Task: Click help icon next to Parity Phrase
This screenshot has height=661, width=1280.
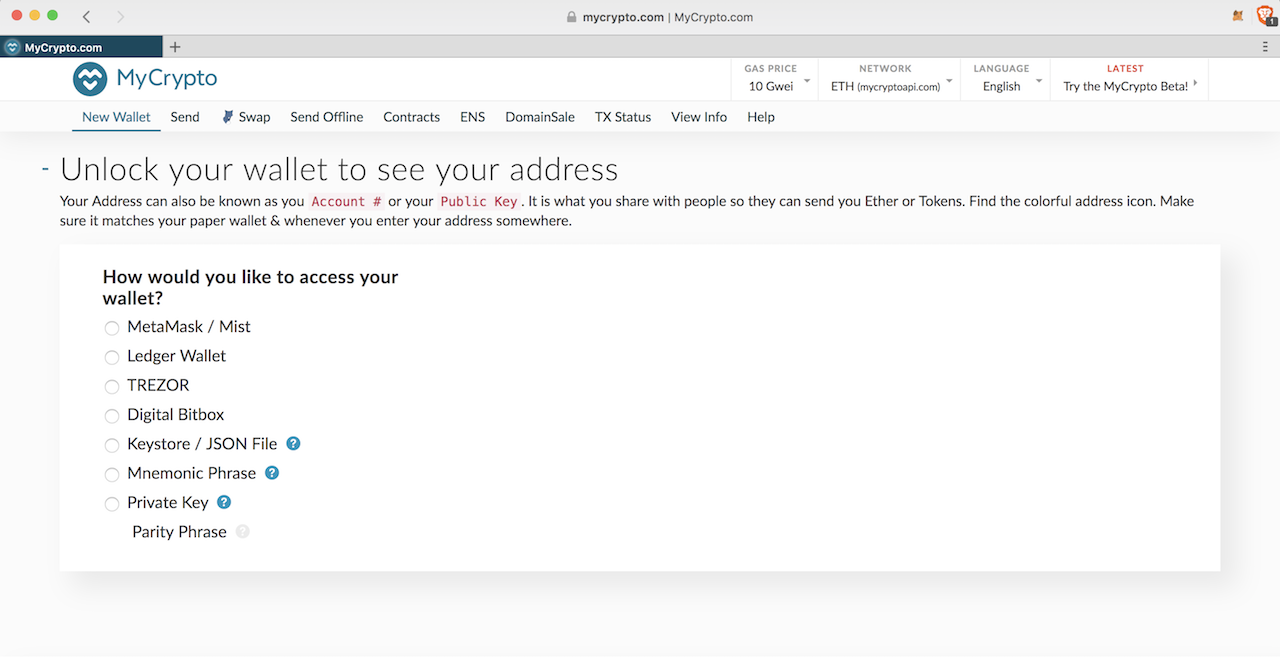Action: [242, 532]
